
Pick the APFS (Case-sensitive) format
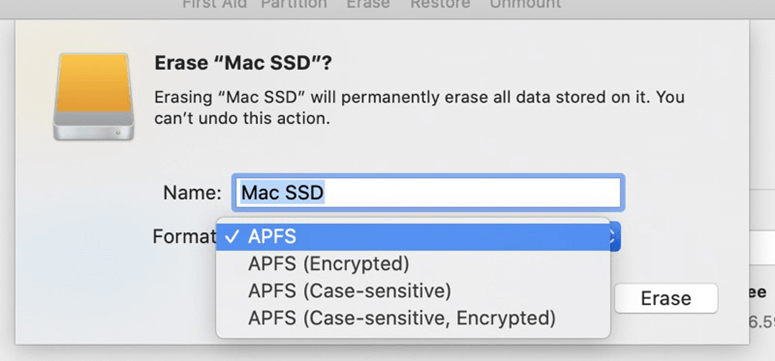pyautogui.click(x=413, y=291)
